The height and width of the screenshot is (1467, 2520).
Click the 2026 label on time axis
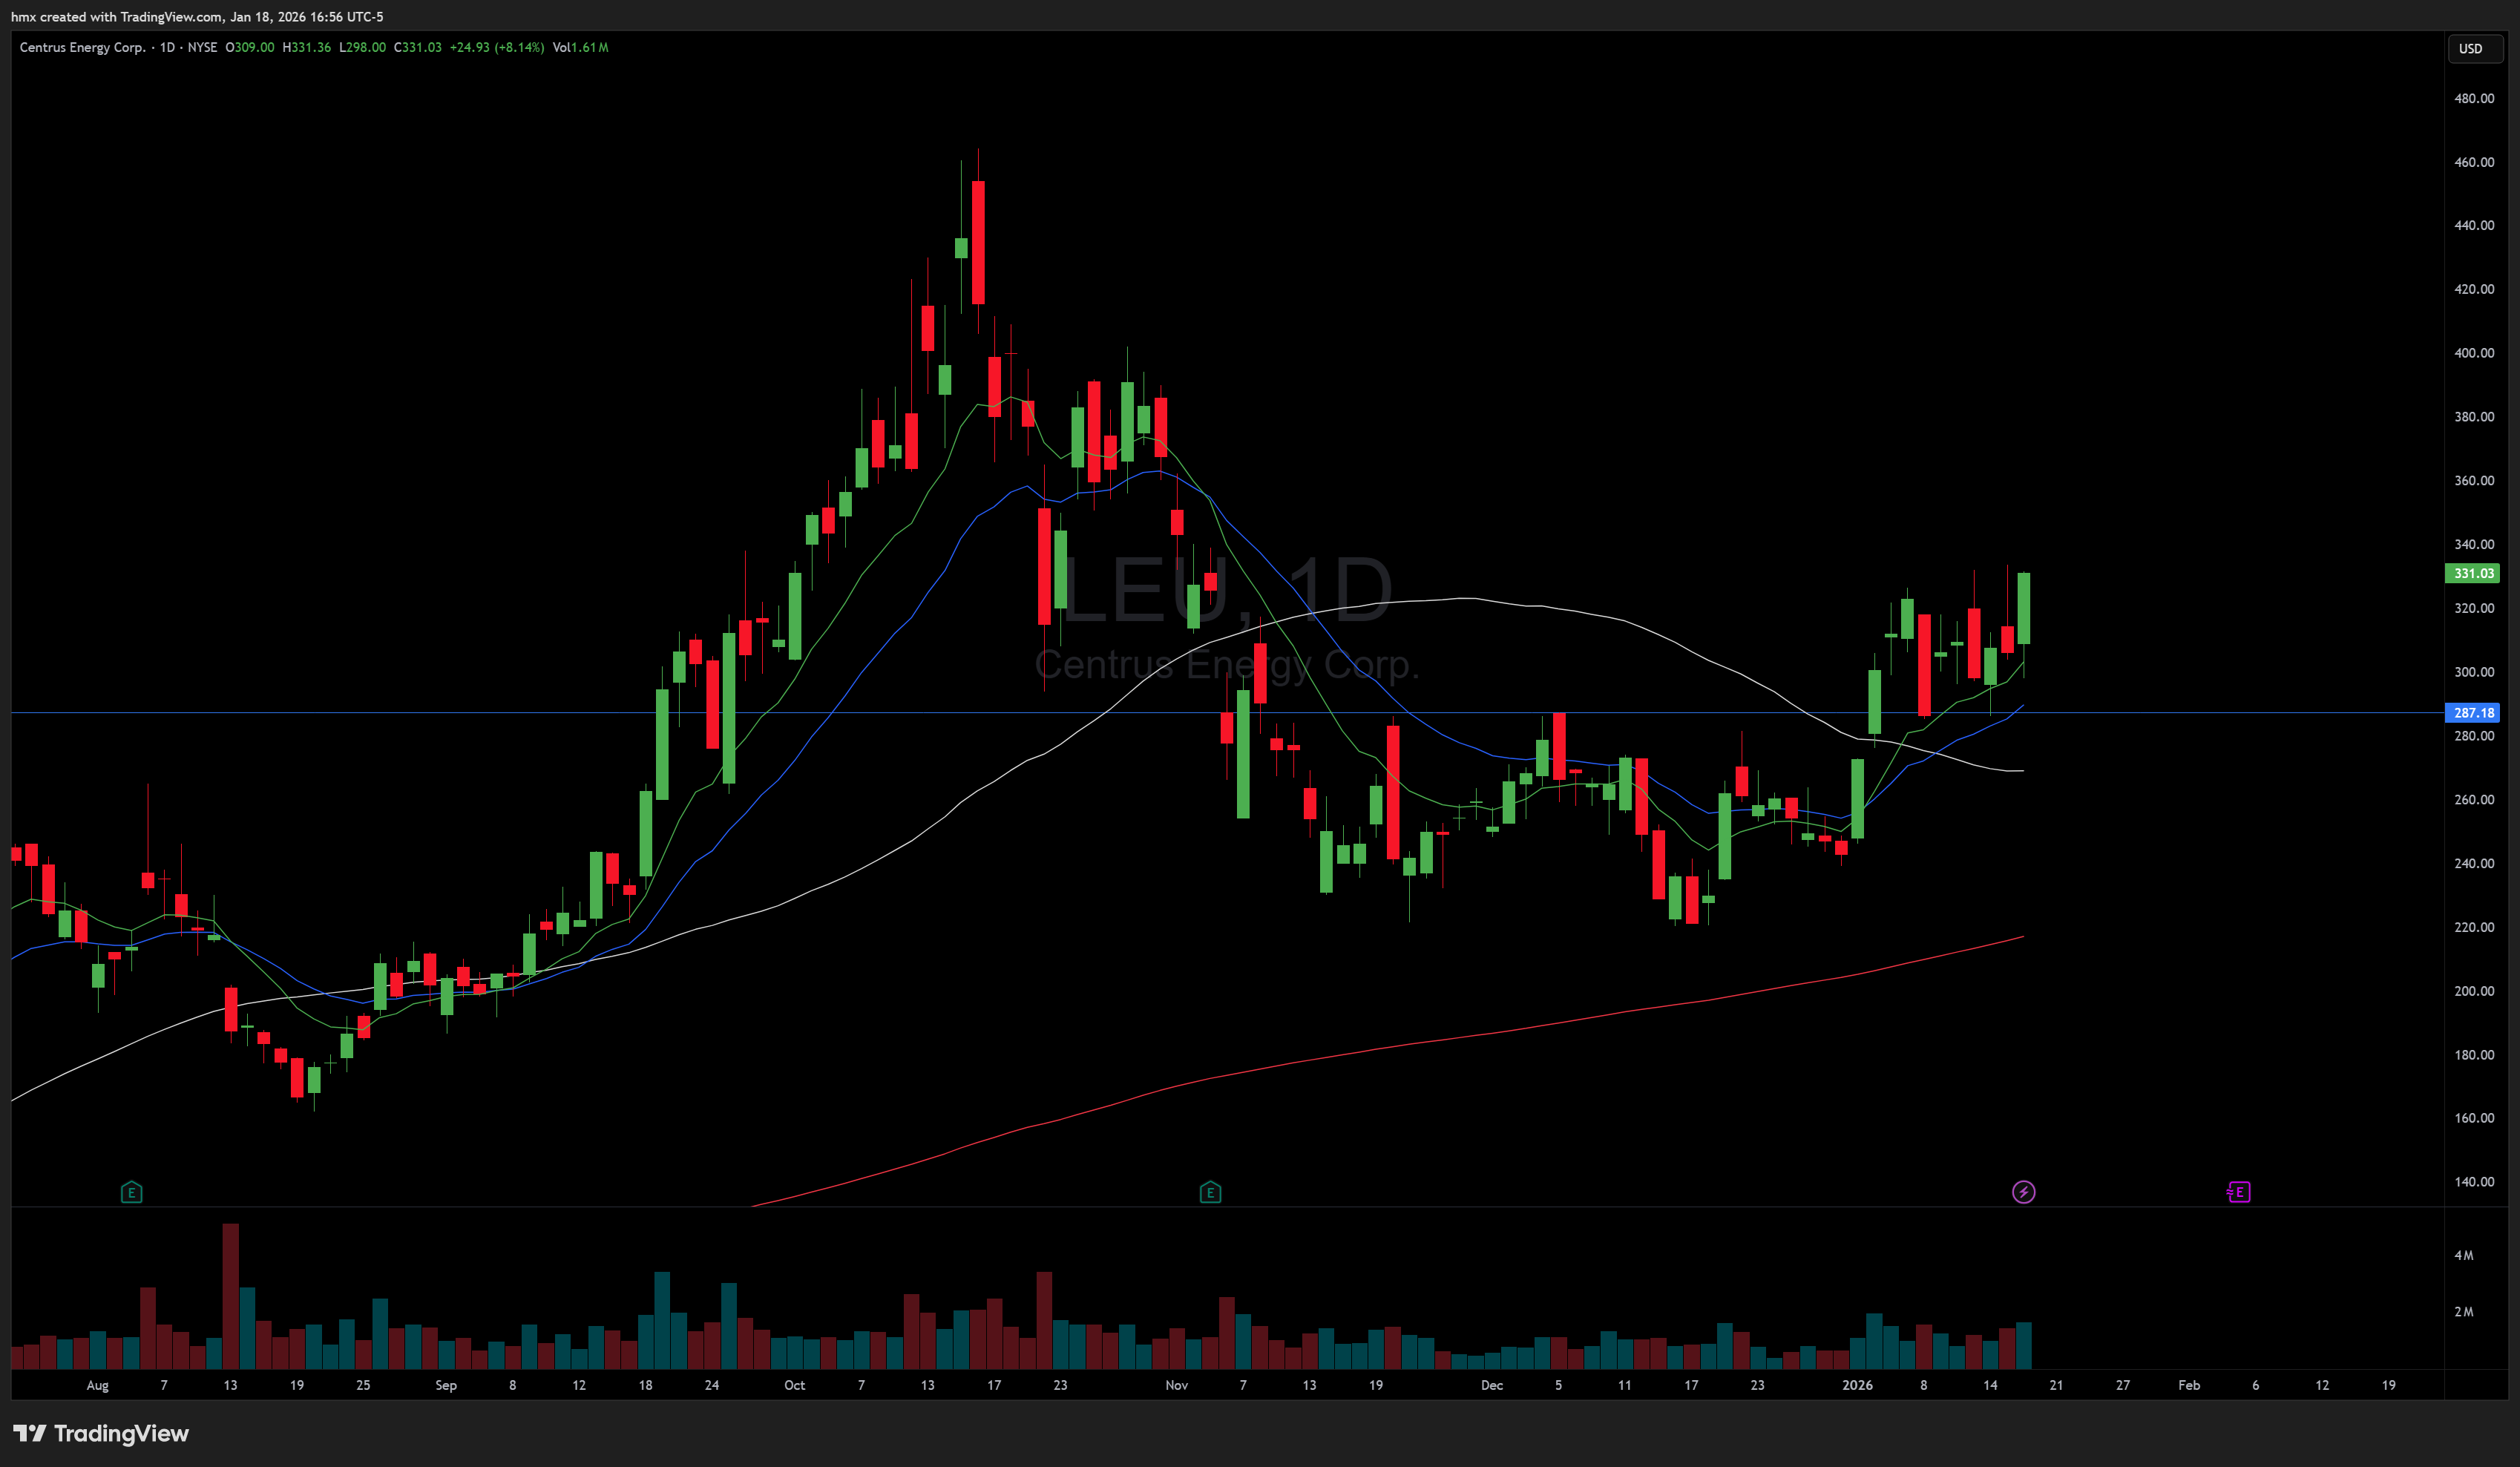(1857, 1385)
